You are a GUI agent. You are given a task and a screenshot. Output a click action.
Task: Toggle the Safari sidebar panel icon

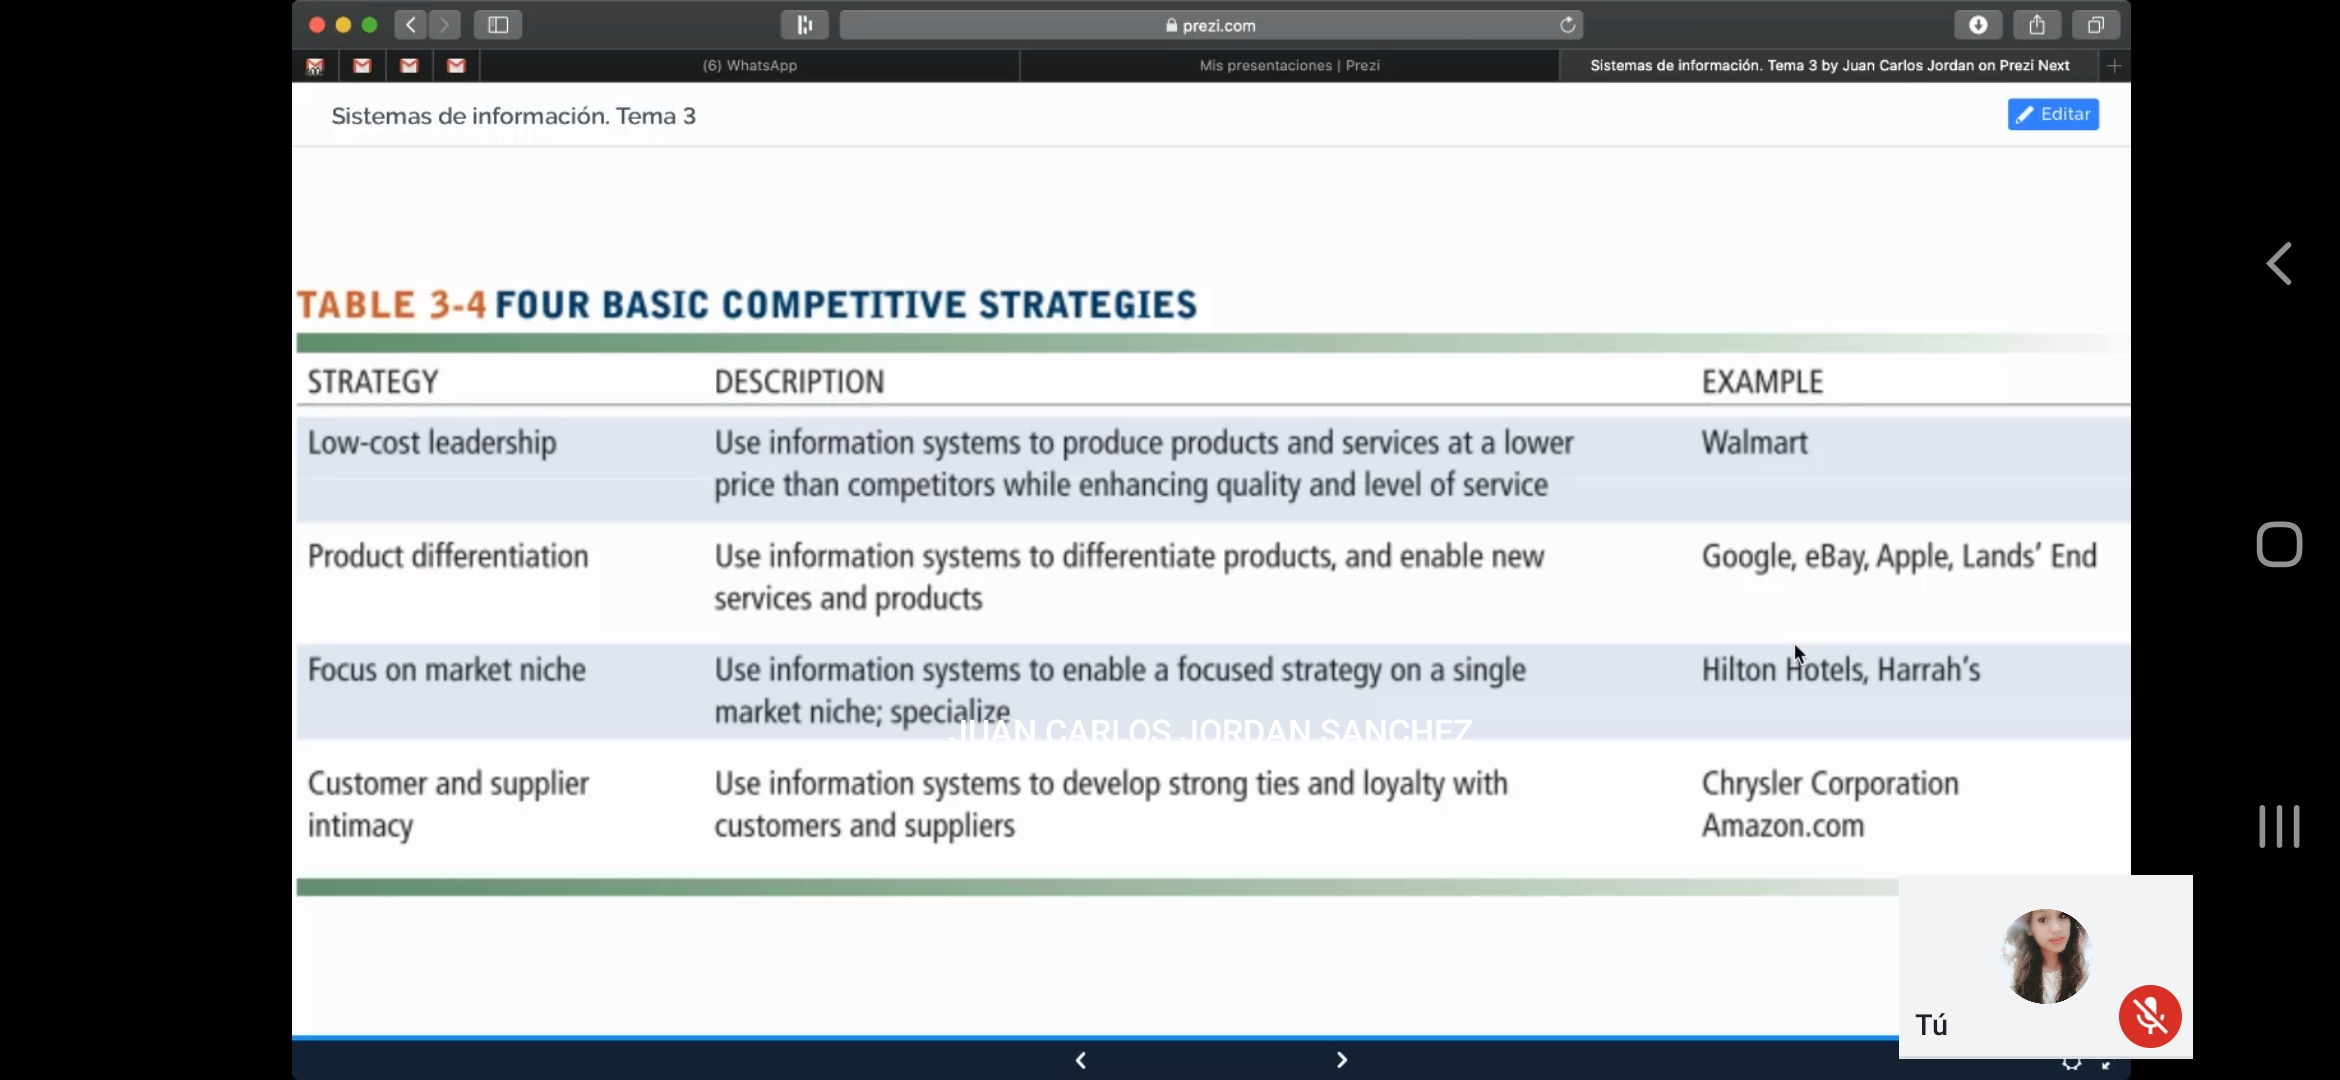(498, 25)
